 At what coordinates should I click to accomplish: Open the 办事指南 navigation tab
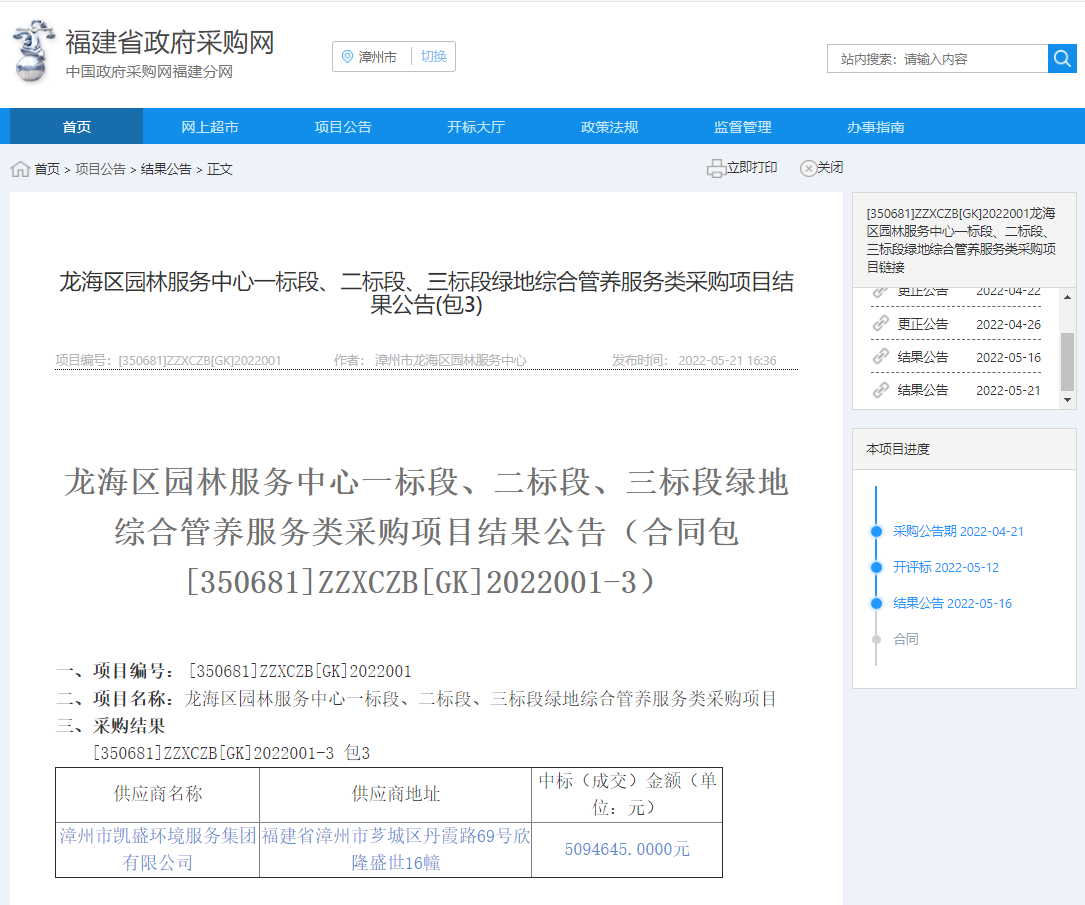[x=876, y=127]
